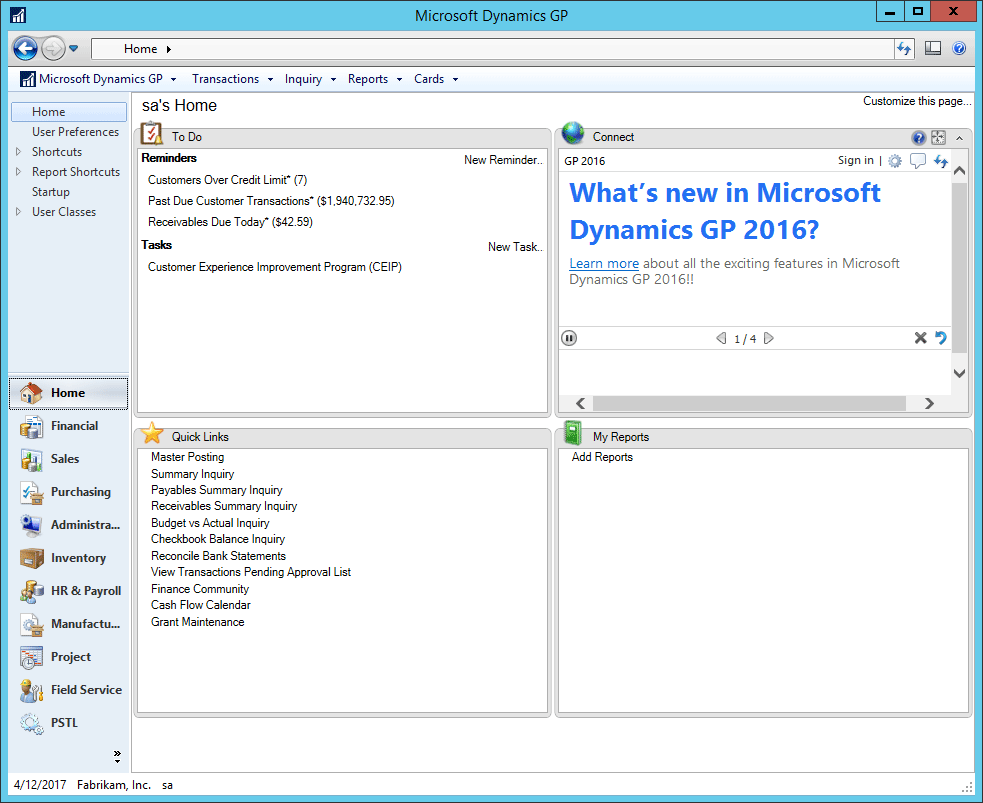
Task: Open the PSTL module icon
Action: pyautogui.click(x=31, y=723)
